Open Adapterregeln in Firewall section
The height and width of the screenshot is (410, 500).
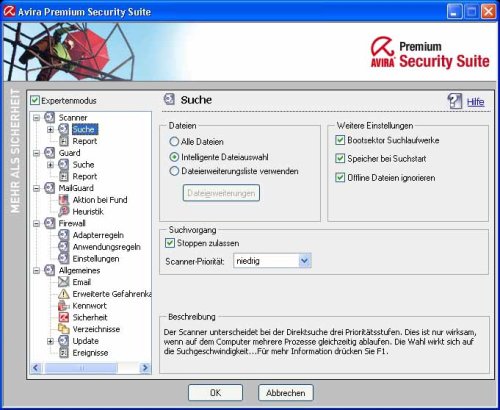(x=98, y=235)
